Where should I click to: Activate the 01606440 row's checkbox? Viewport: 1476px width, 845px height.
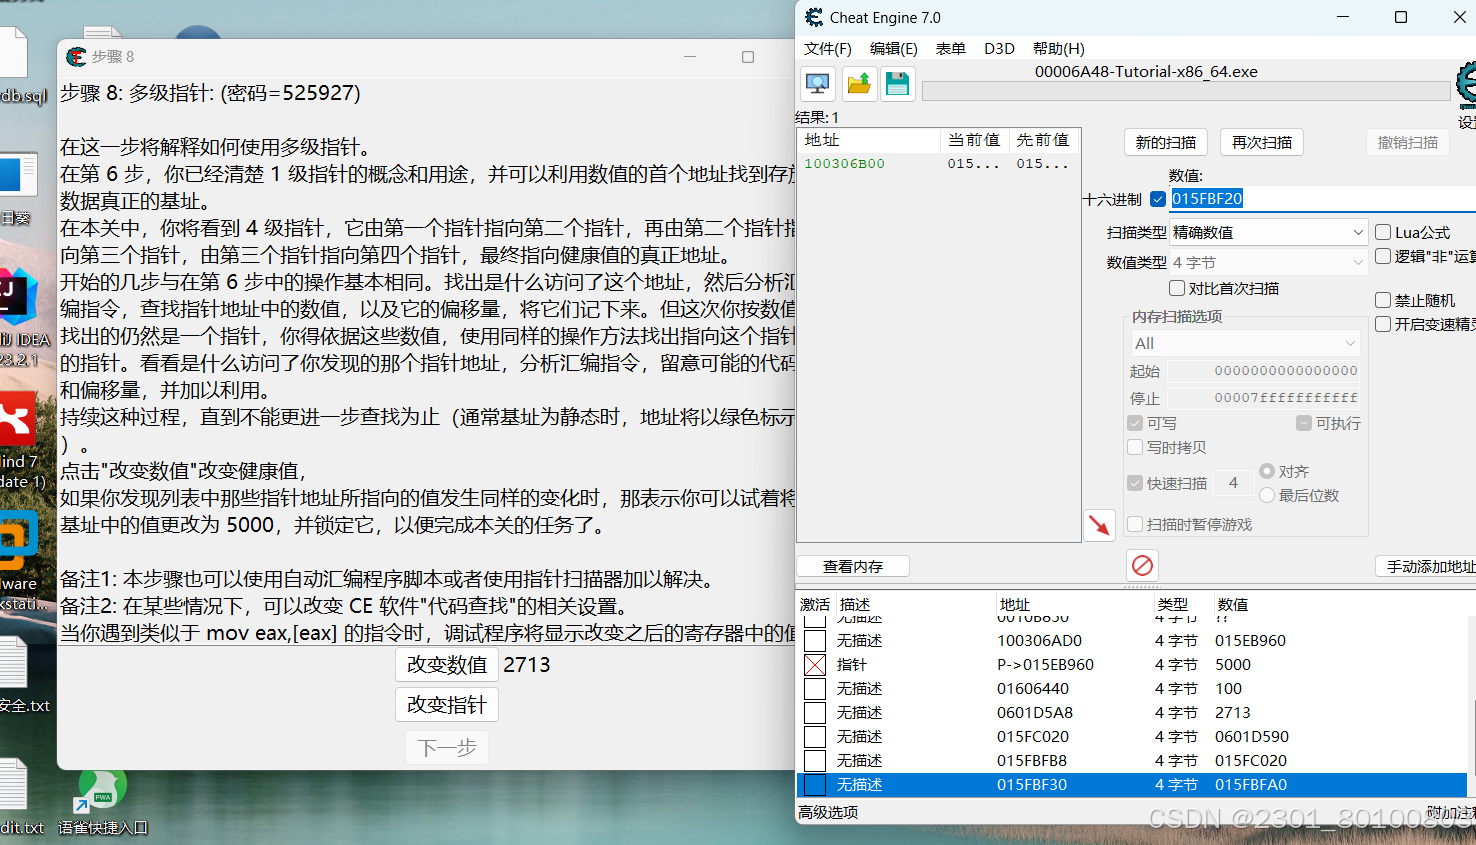coord(815,689)
